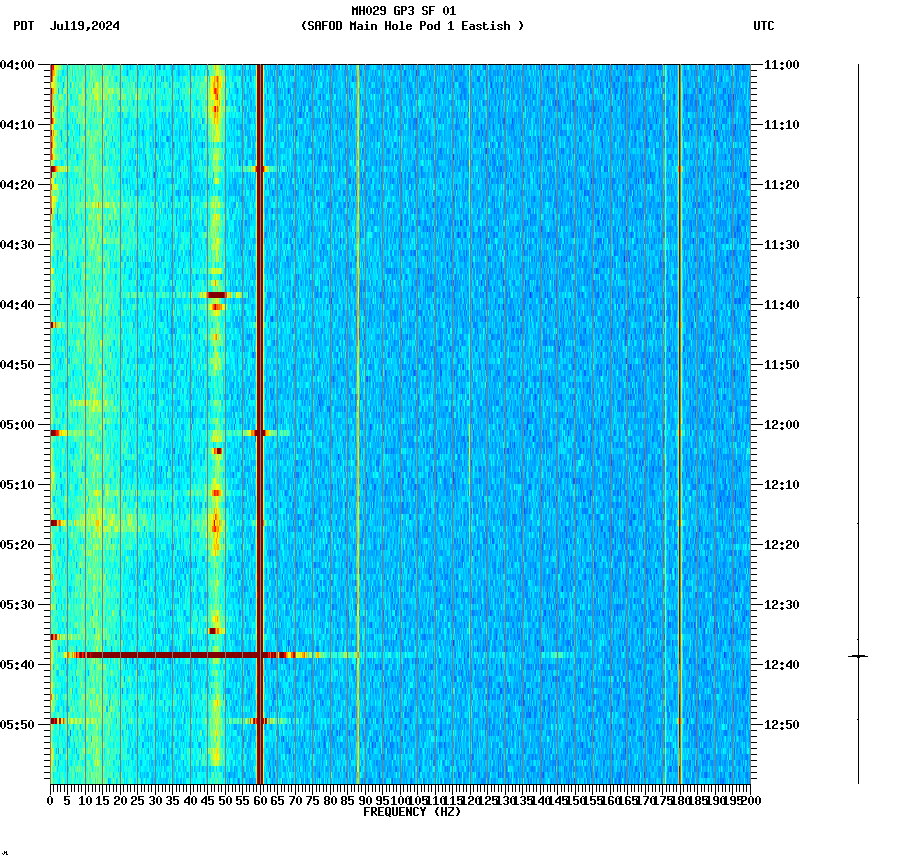Select the 60 Hz dark interference line
This screenshot has height=864, width=902.
[259, 400]
